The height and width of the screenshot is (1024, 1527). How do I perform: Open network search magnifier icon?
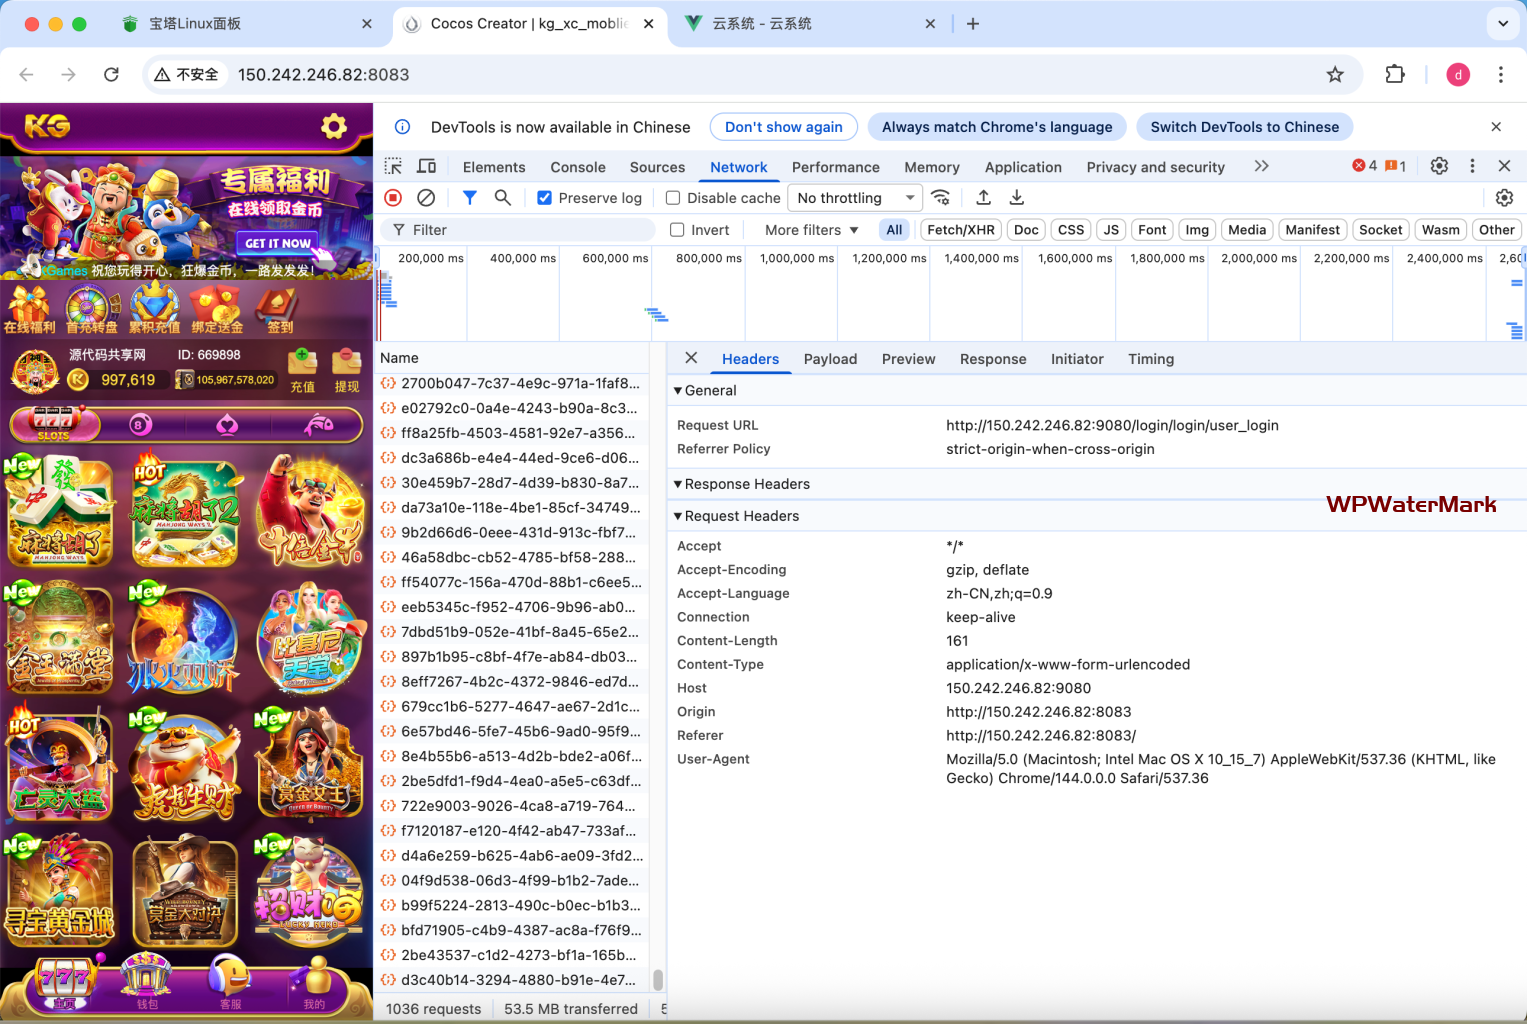[x=503, y=198]
